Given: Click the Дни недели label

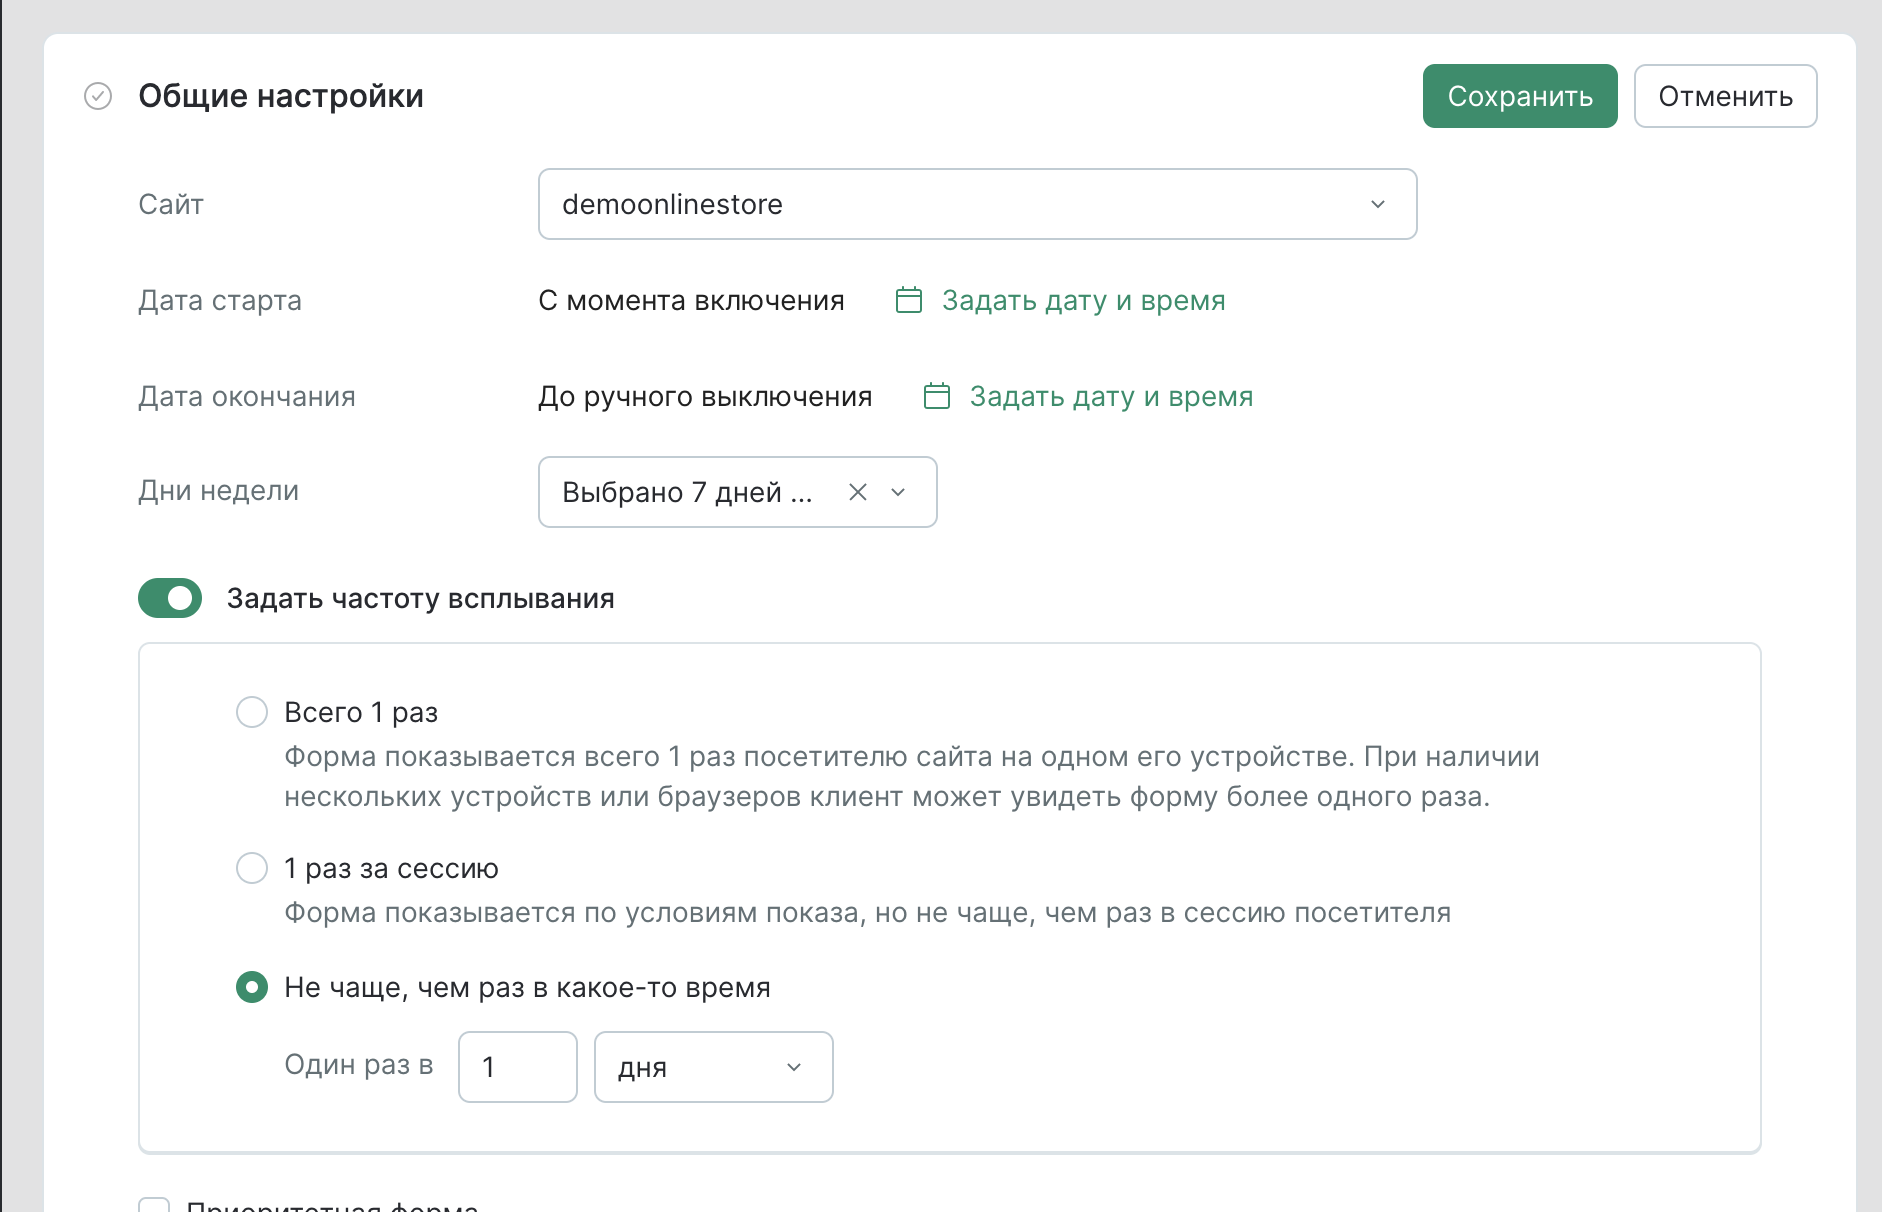Looking at the screenshot, I should (219, 490).
